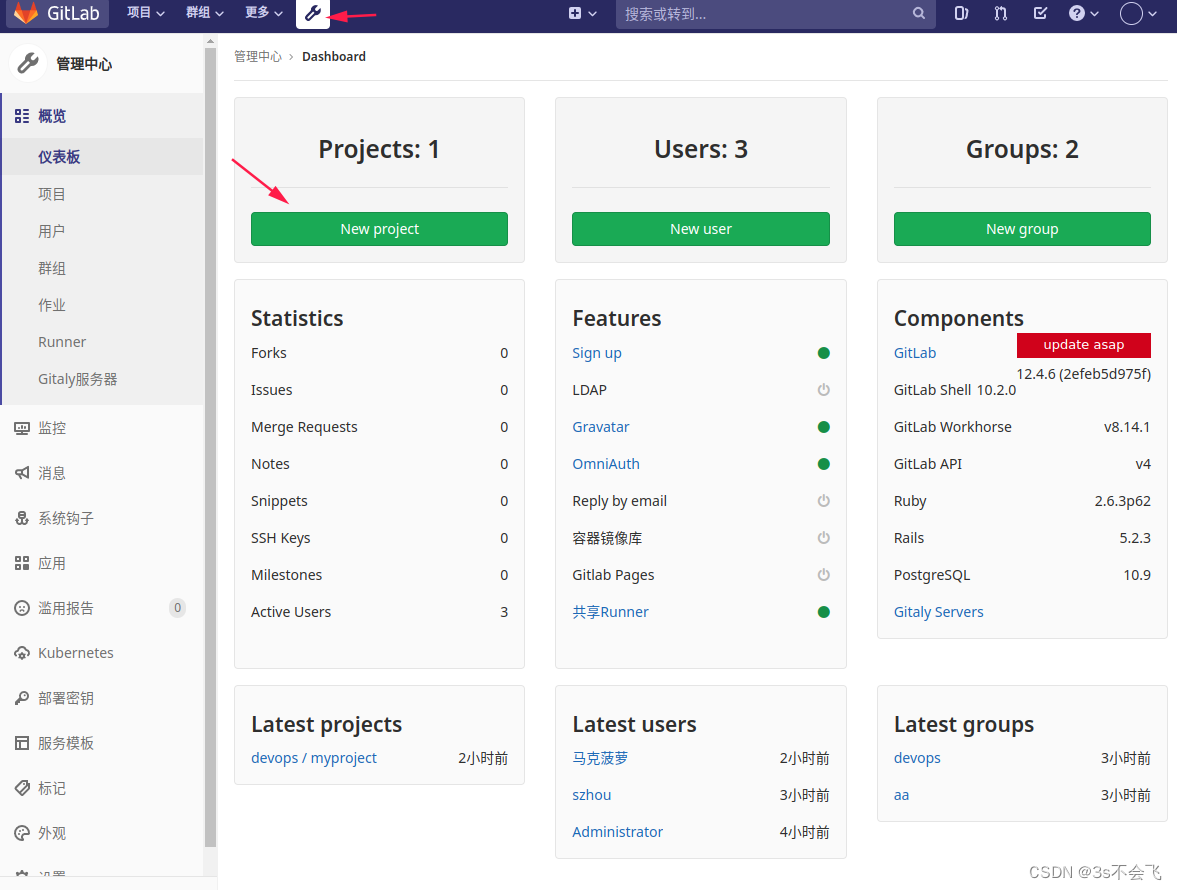Open the Sign up feature link
1177x890 pixels.
(x=597, y=353)
